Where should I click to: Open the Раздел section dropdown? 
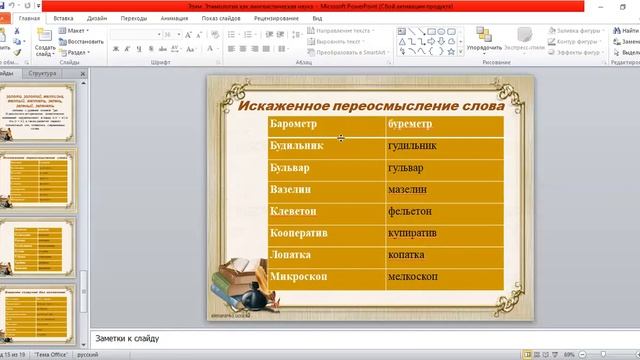[x=74, y=53]
